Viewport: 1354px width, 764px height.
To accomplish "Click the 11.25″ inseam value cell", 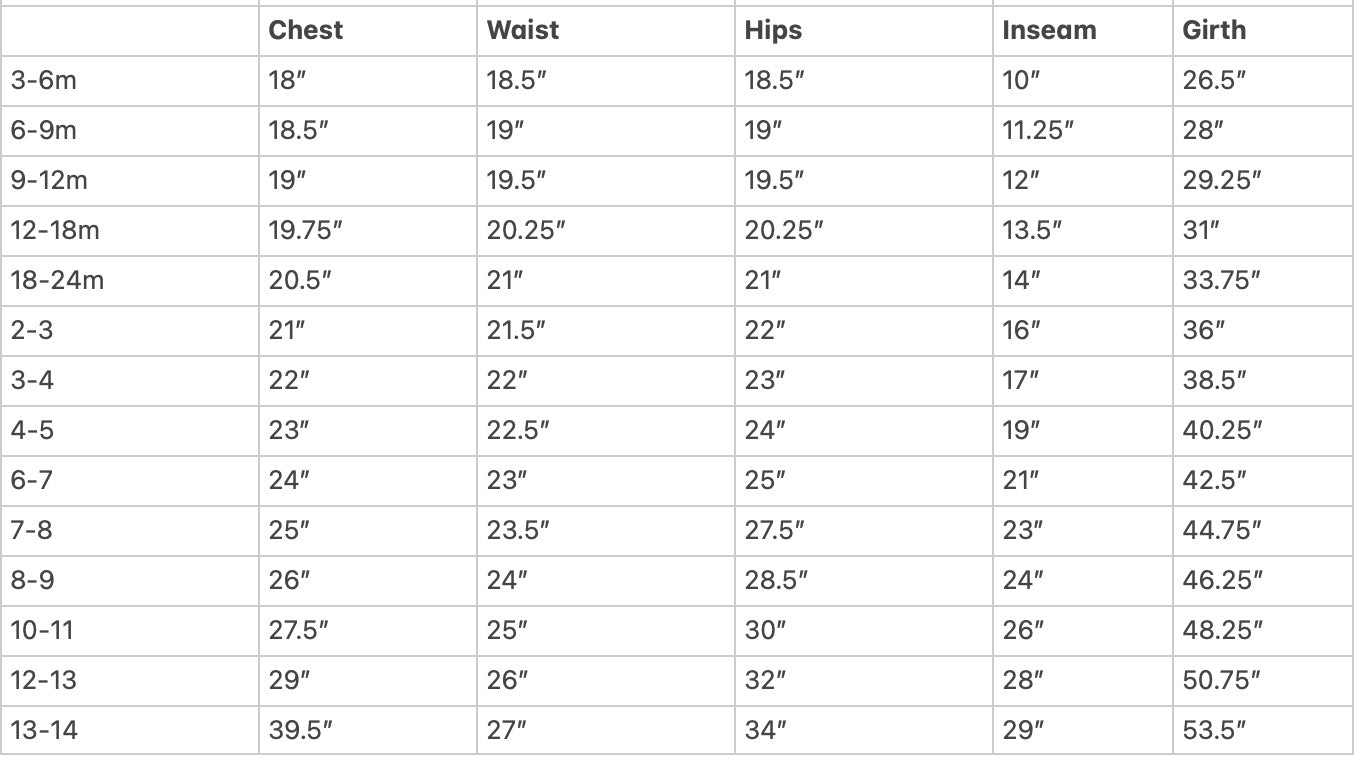I will [1038, 130].
